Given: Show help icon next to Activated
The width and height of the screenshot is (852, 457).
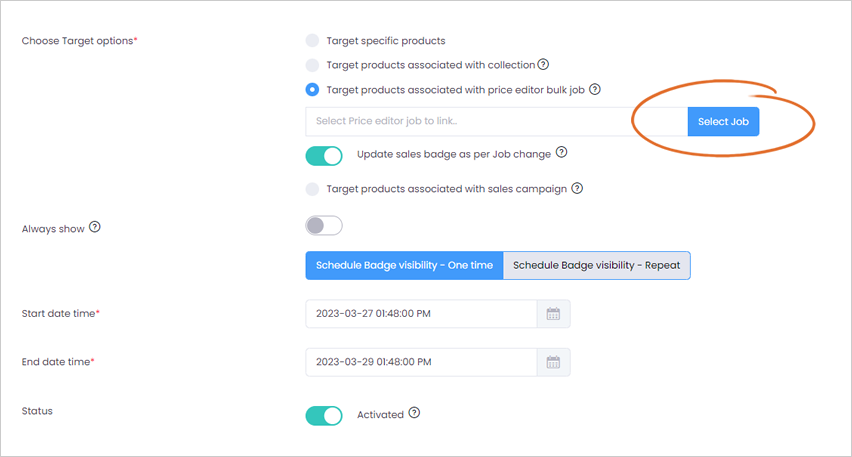Looking at the screenshot, I should point(414,413).
